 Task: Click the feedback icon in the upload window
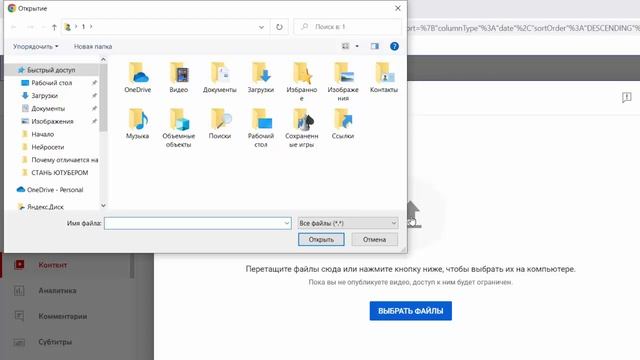[x=627, y=97]
